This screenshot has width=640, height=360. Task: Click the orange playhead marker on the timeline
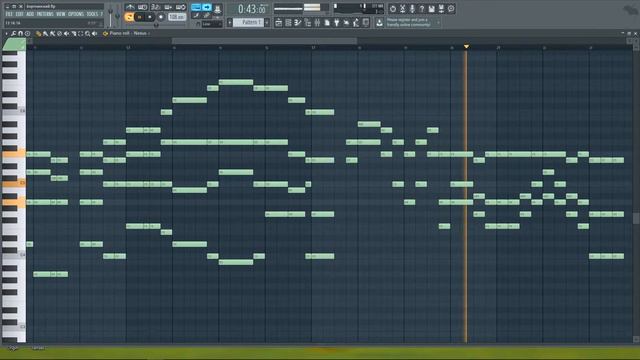466,47
